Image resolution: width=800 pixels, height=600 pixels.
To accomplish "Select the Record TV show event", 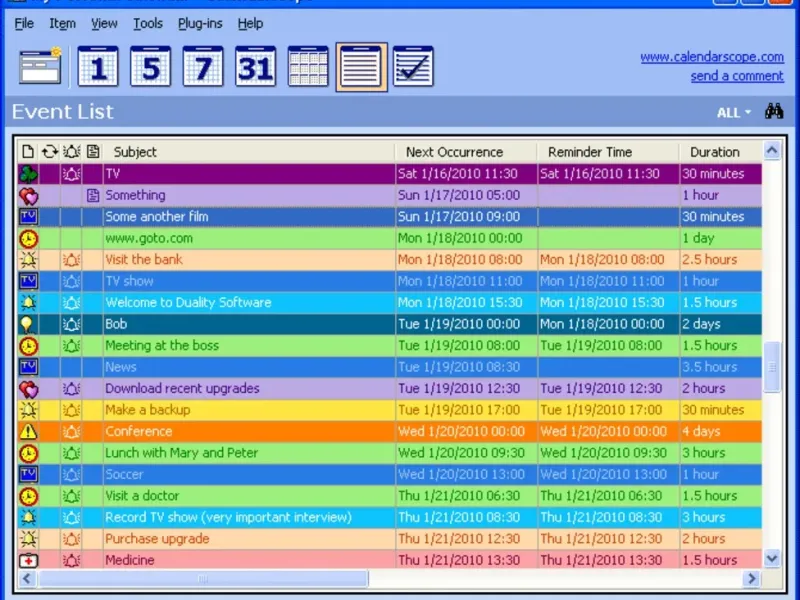I will (x=390, y=517).
